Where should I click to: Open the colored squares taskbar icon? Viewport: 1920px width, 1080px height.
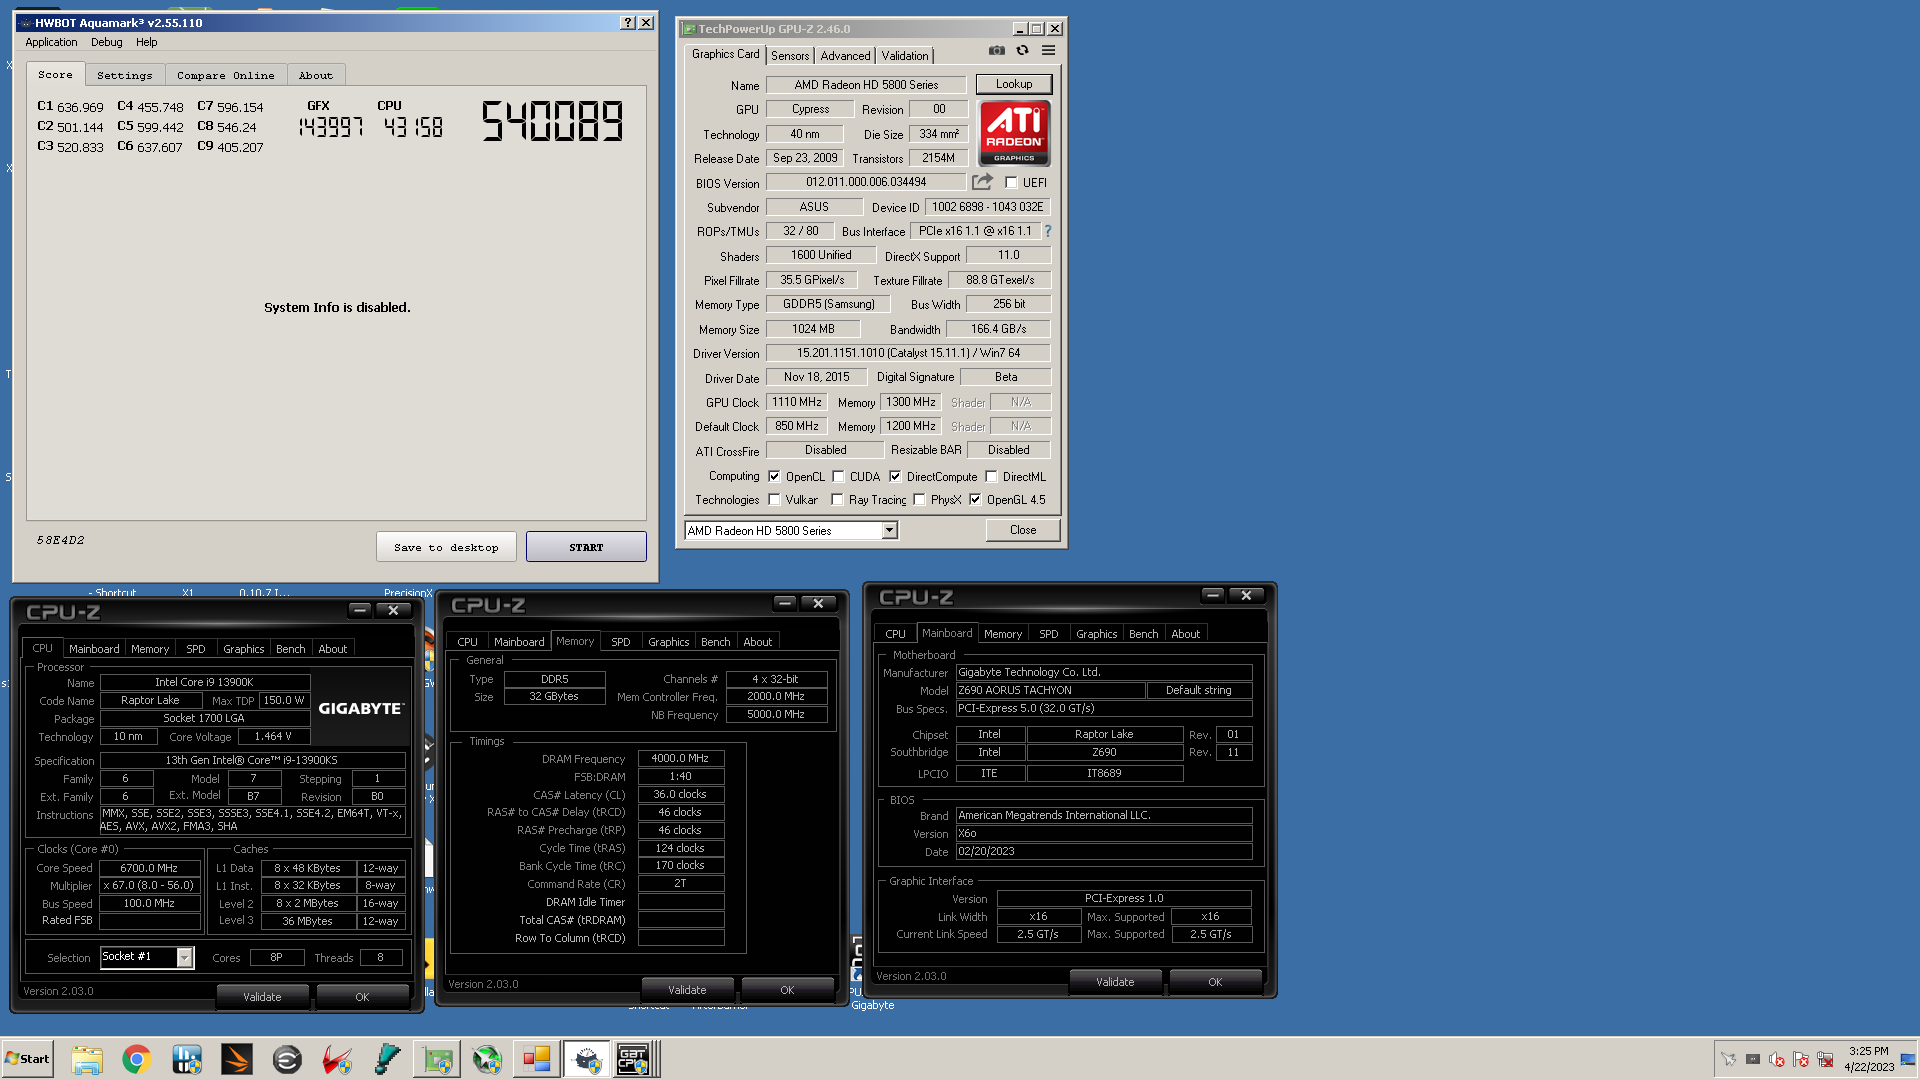click(x=537, y=1059)
